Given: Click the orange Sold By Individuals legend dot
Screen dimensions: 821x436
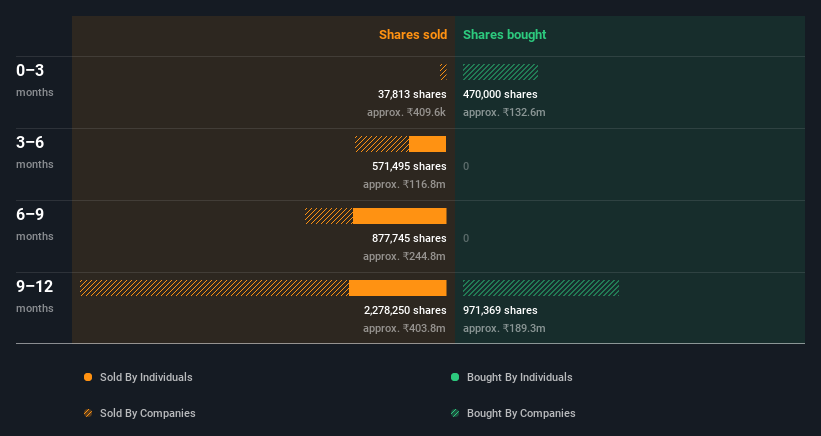Looking at the screenshot, I should [x=88, y=377].
